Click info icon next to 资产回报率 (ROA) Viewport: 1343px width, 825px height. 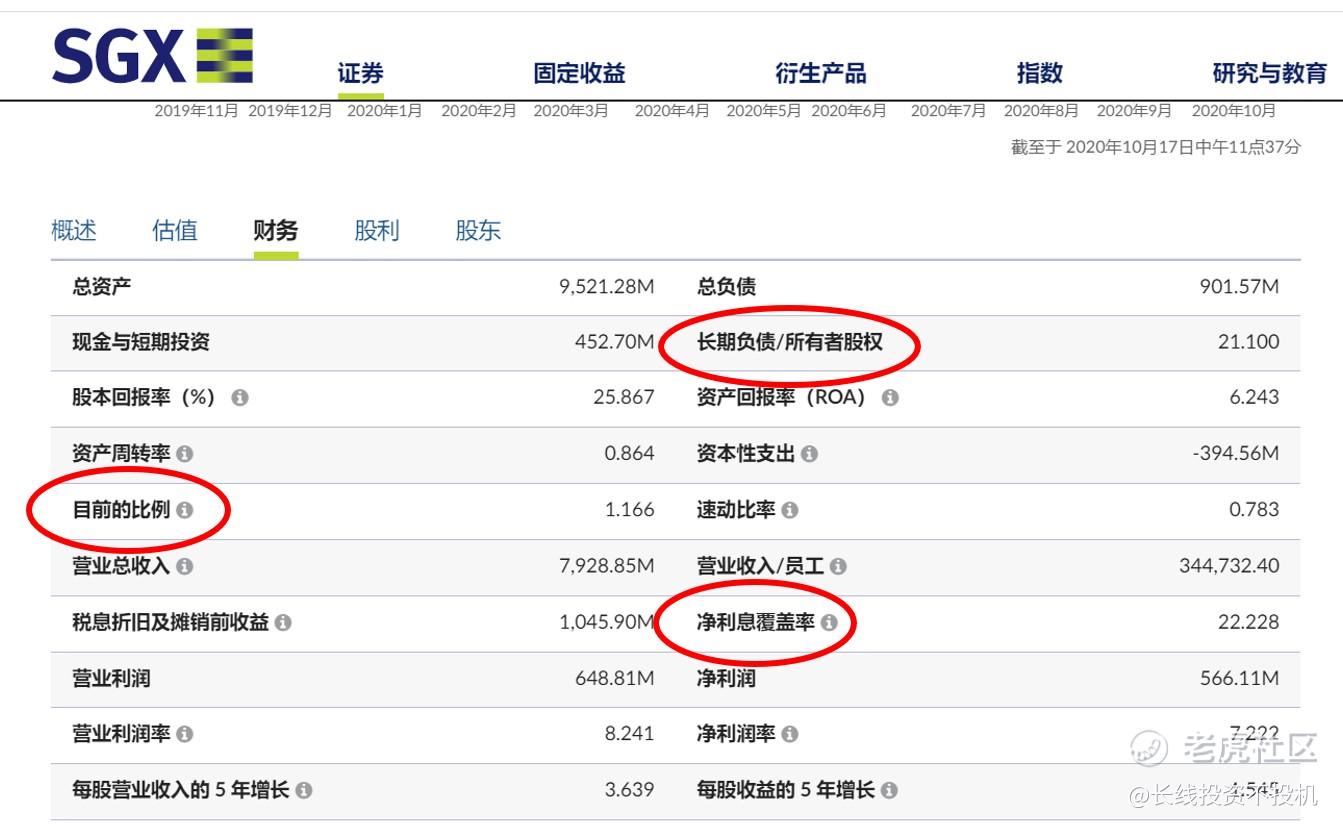tap(890, 398)
